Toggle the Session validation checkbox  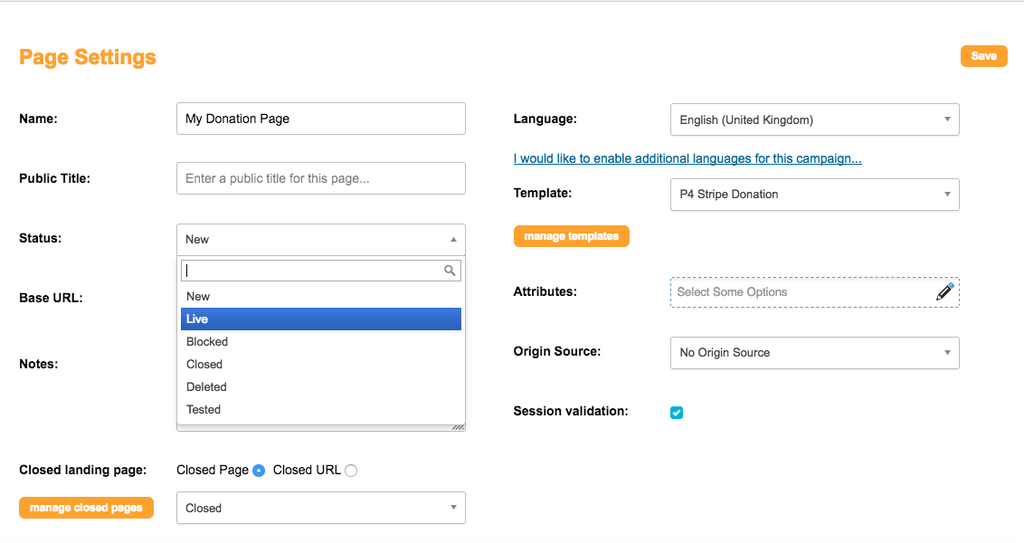pyautogui.click(x=677, y=412)
